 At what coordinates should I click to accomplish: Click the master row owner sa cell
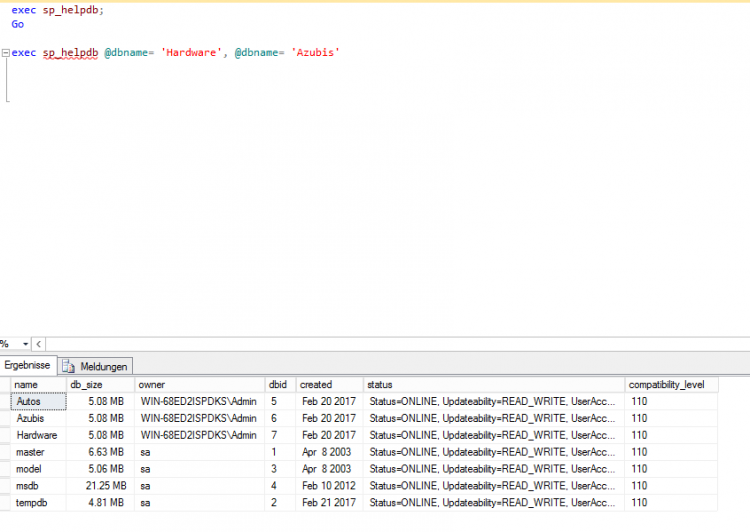(200, 452)
